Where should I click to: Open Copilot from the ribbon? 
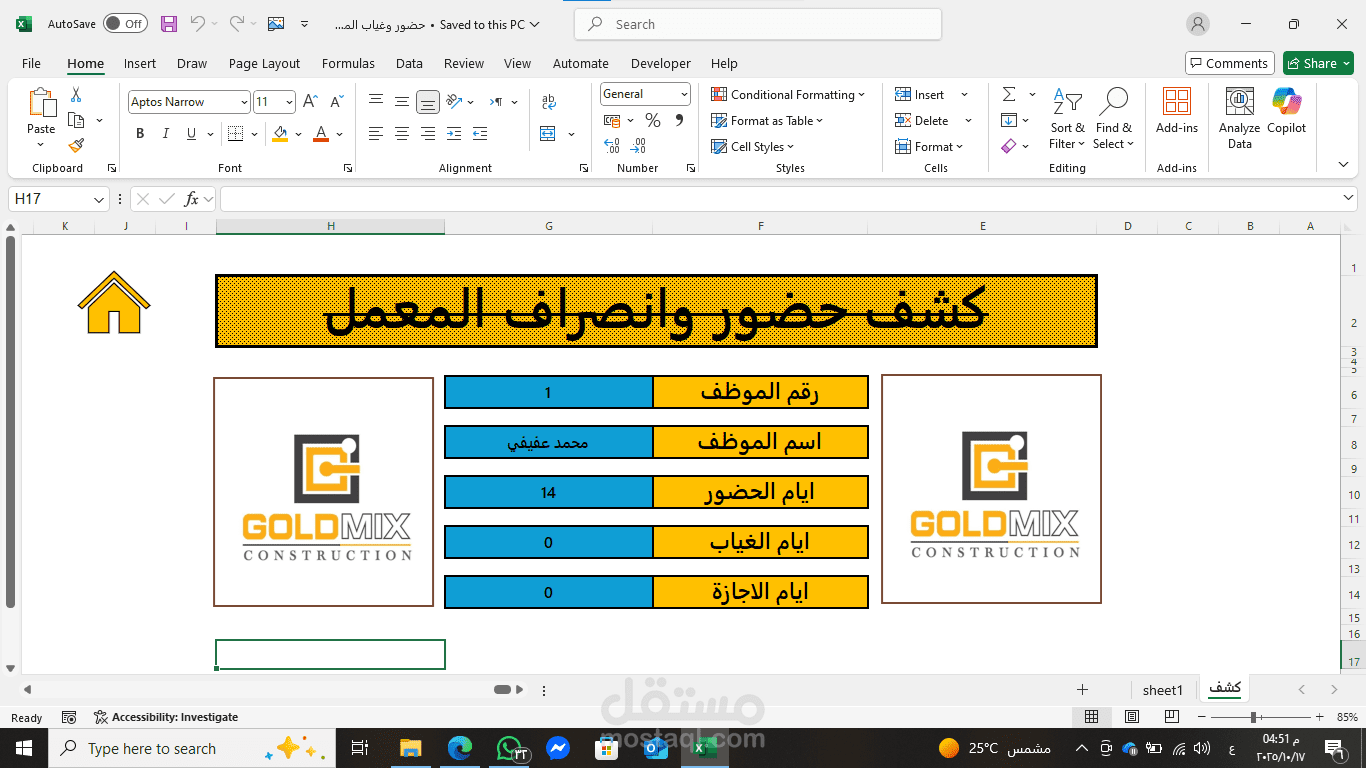coord(1287,110)
